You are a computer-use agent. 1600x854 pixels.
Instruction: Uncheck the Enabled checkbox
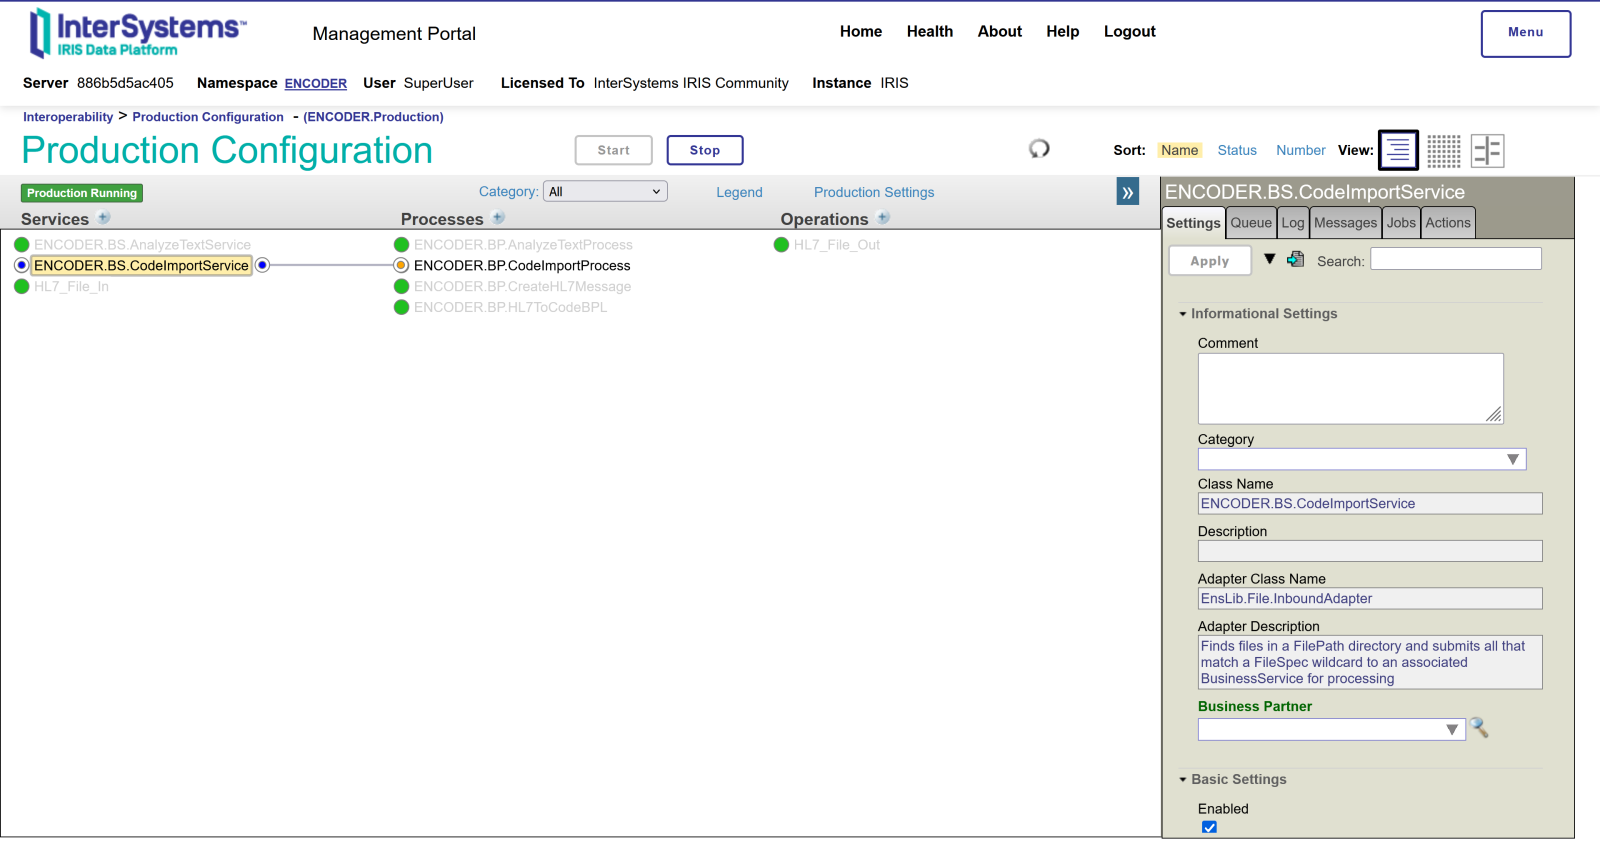(1209, 827)
